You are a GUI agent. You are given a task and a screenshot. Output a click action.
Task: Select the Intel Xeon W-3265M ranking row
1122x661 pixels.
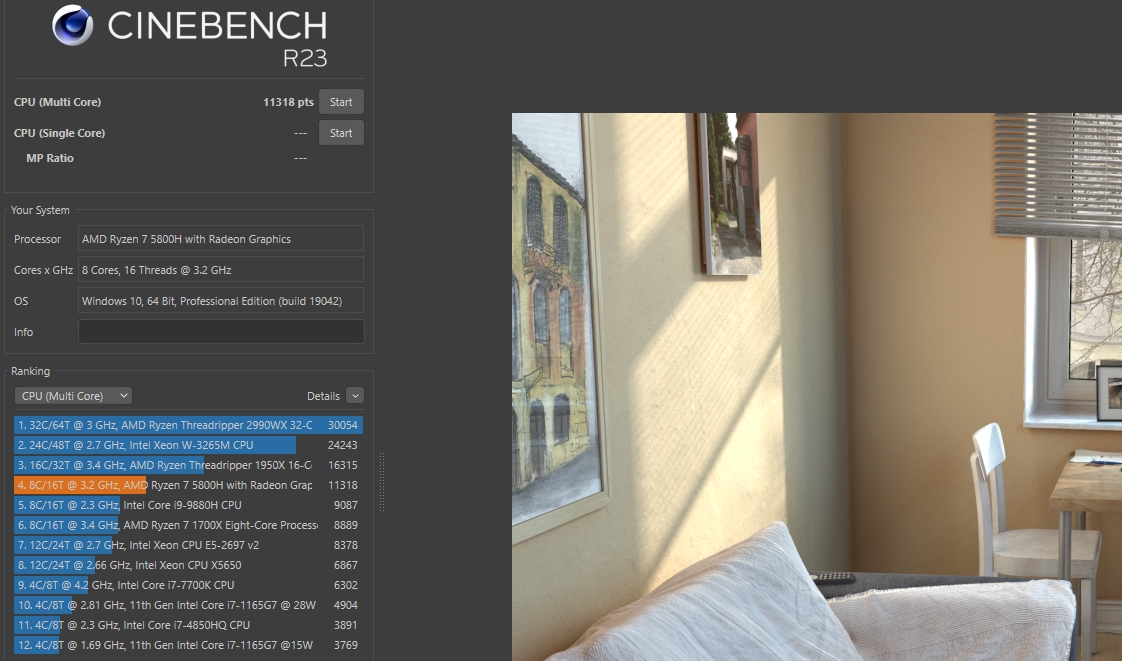click(x=188, y=445)
